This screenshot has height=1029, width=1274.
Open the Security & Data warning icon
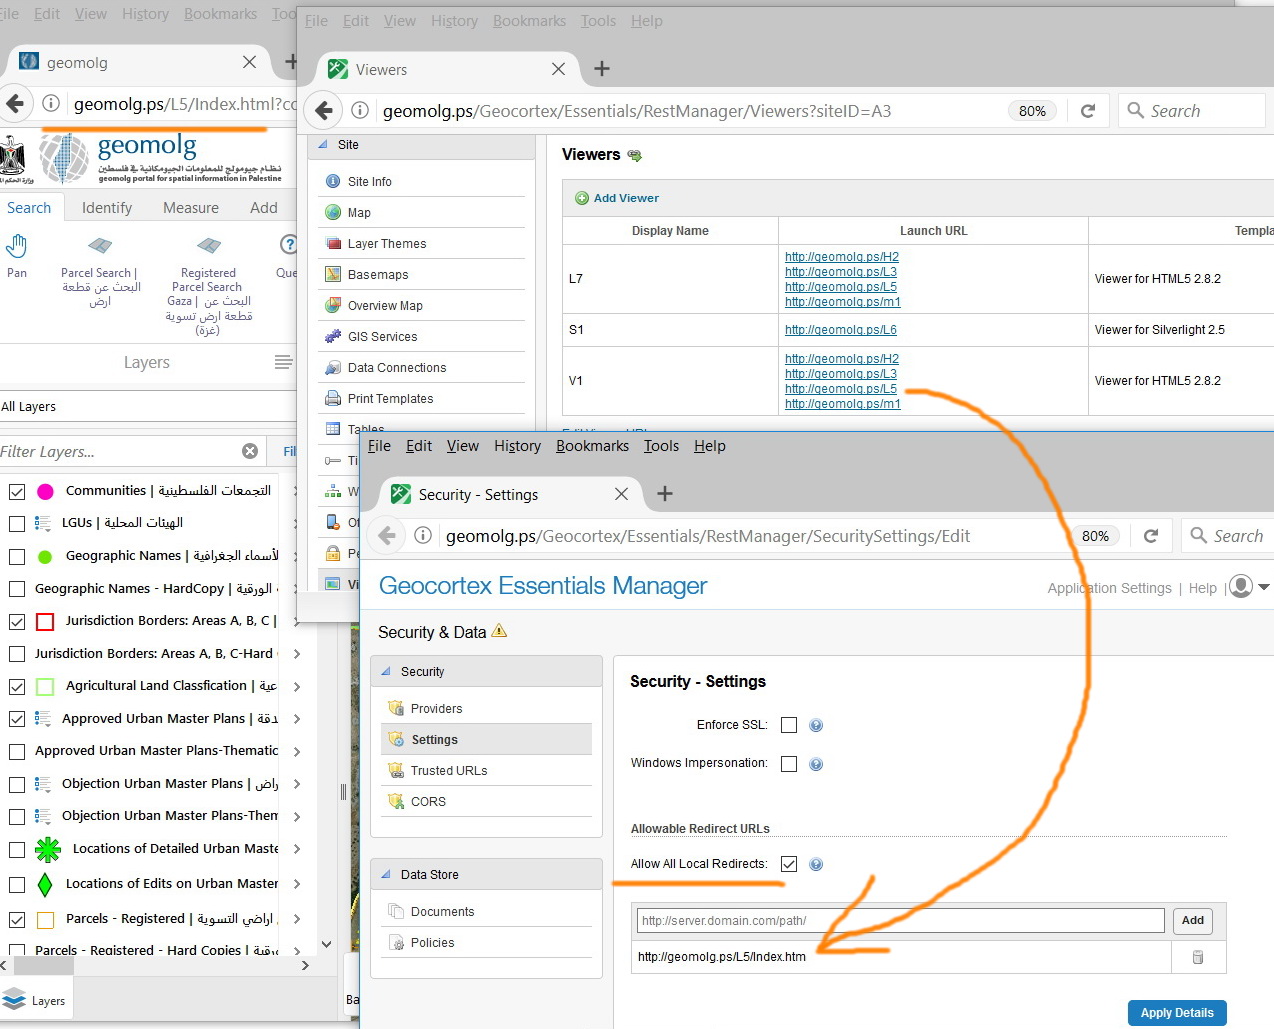[x=499, y=631]
